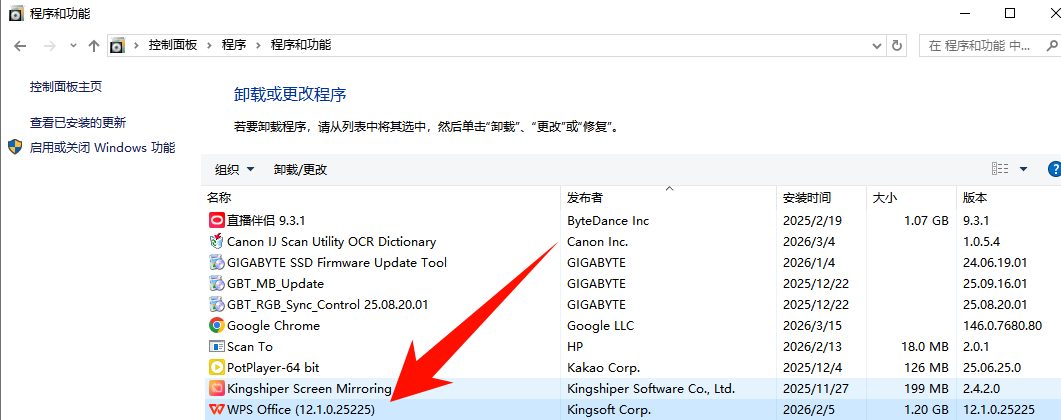1061x420 pixels.
Task: Open Help with the question mark icon
Action: (x=1054, y=169)
